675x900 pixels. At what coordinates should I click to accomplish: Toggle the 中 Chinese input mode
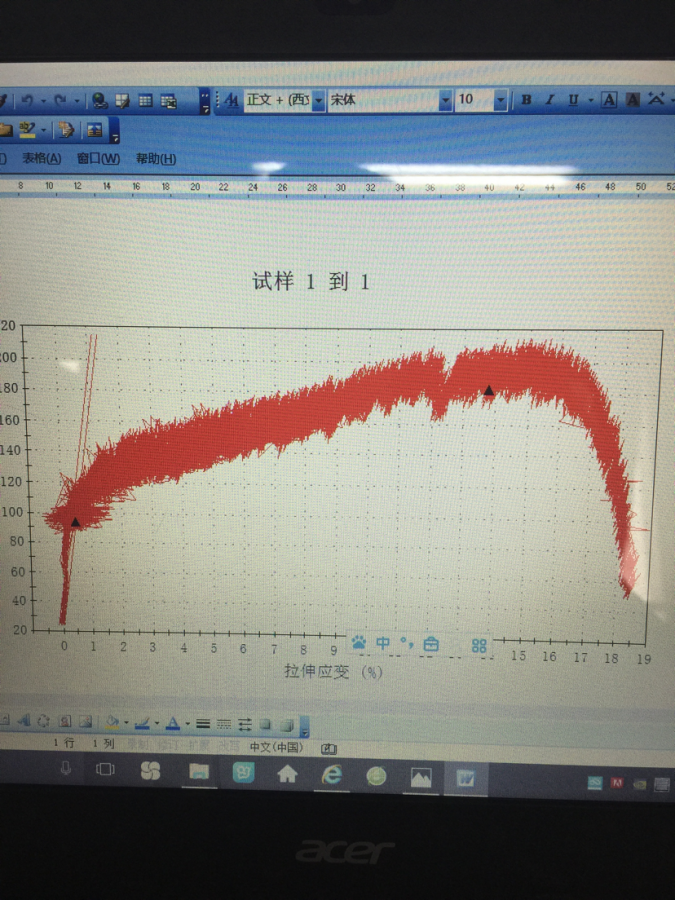pyautogui.click(x=383, y=643)
